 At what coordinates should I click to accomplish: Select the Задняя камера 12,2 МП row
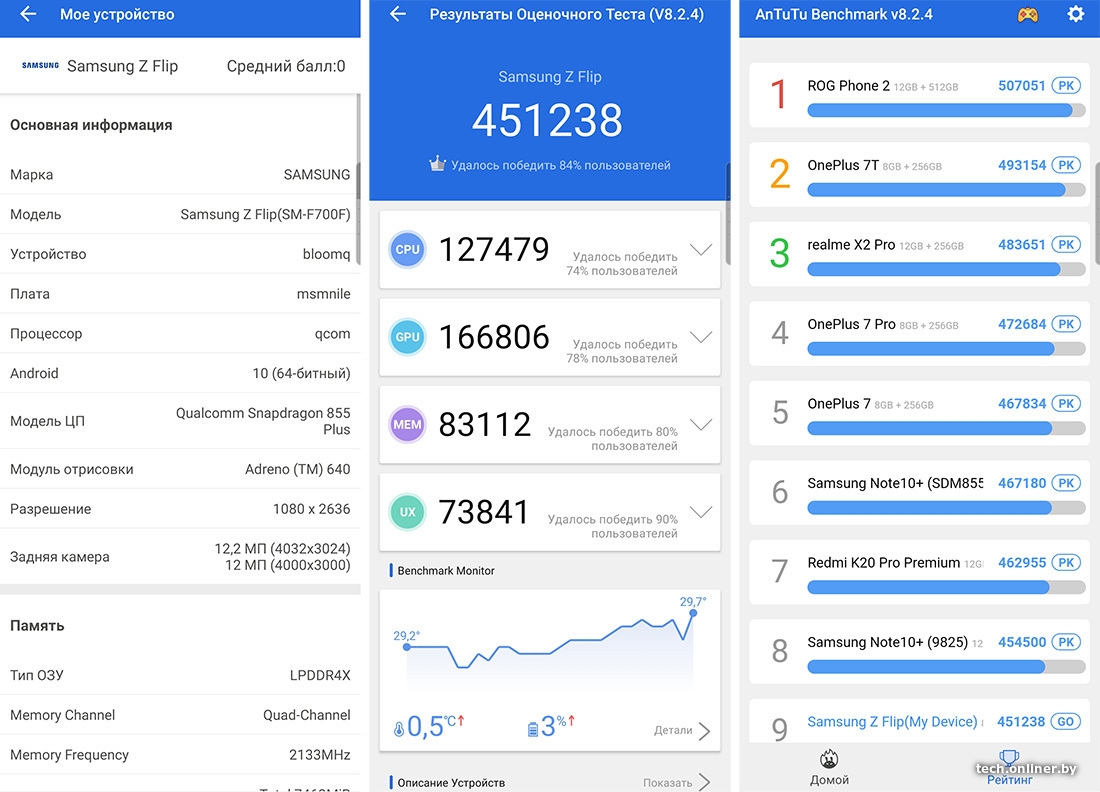[x=180, y=557]
